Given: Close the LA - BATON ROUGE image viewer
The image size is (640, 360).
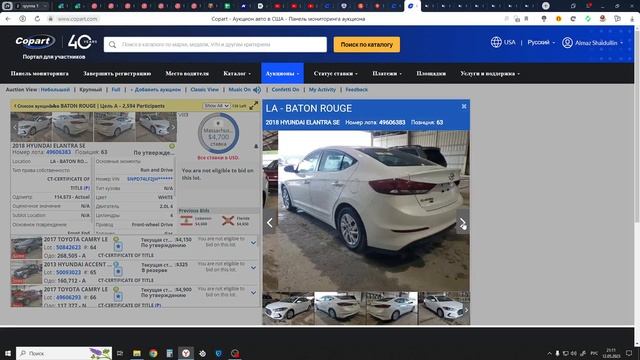Looking at the screenshot, I should point(464,106).
